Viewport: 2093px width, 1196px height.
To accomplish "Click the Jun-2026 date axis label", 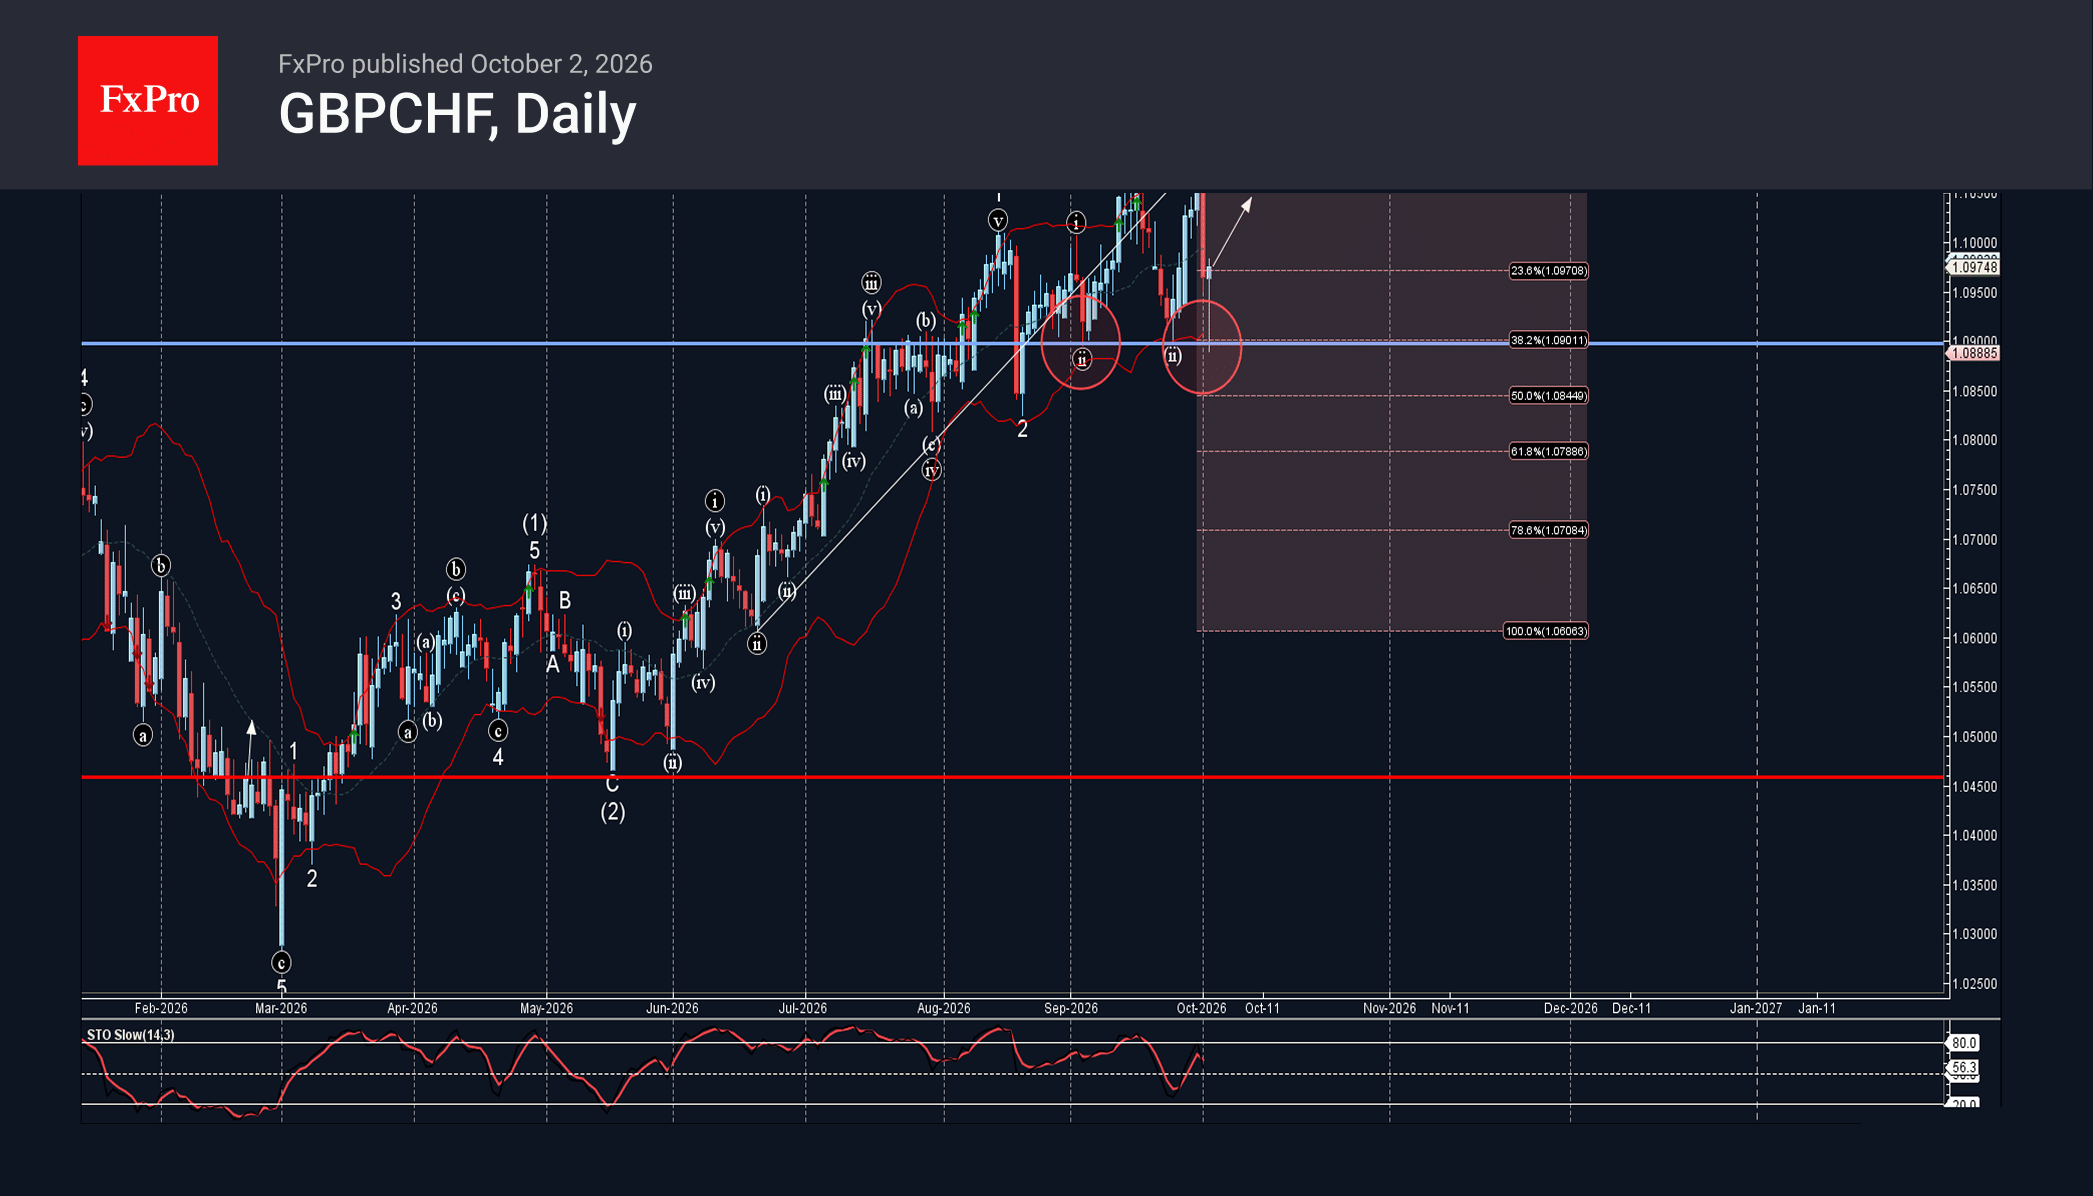I will point(672,1008).
